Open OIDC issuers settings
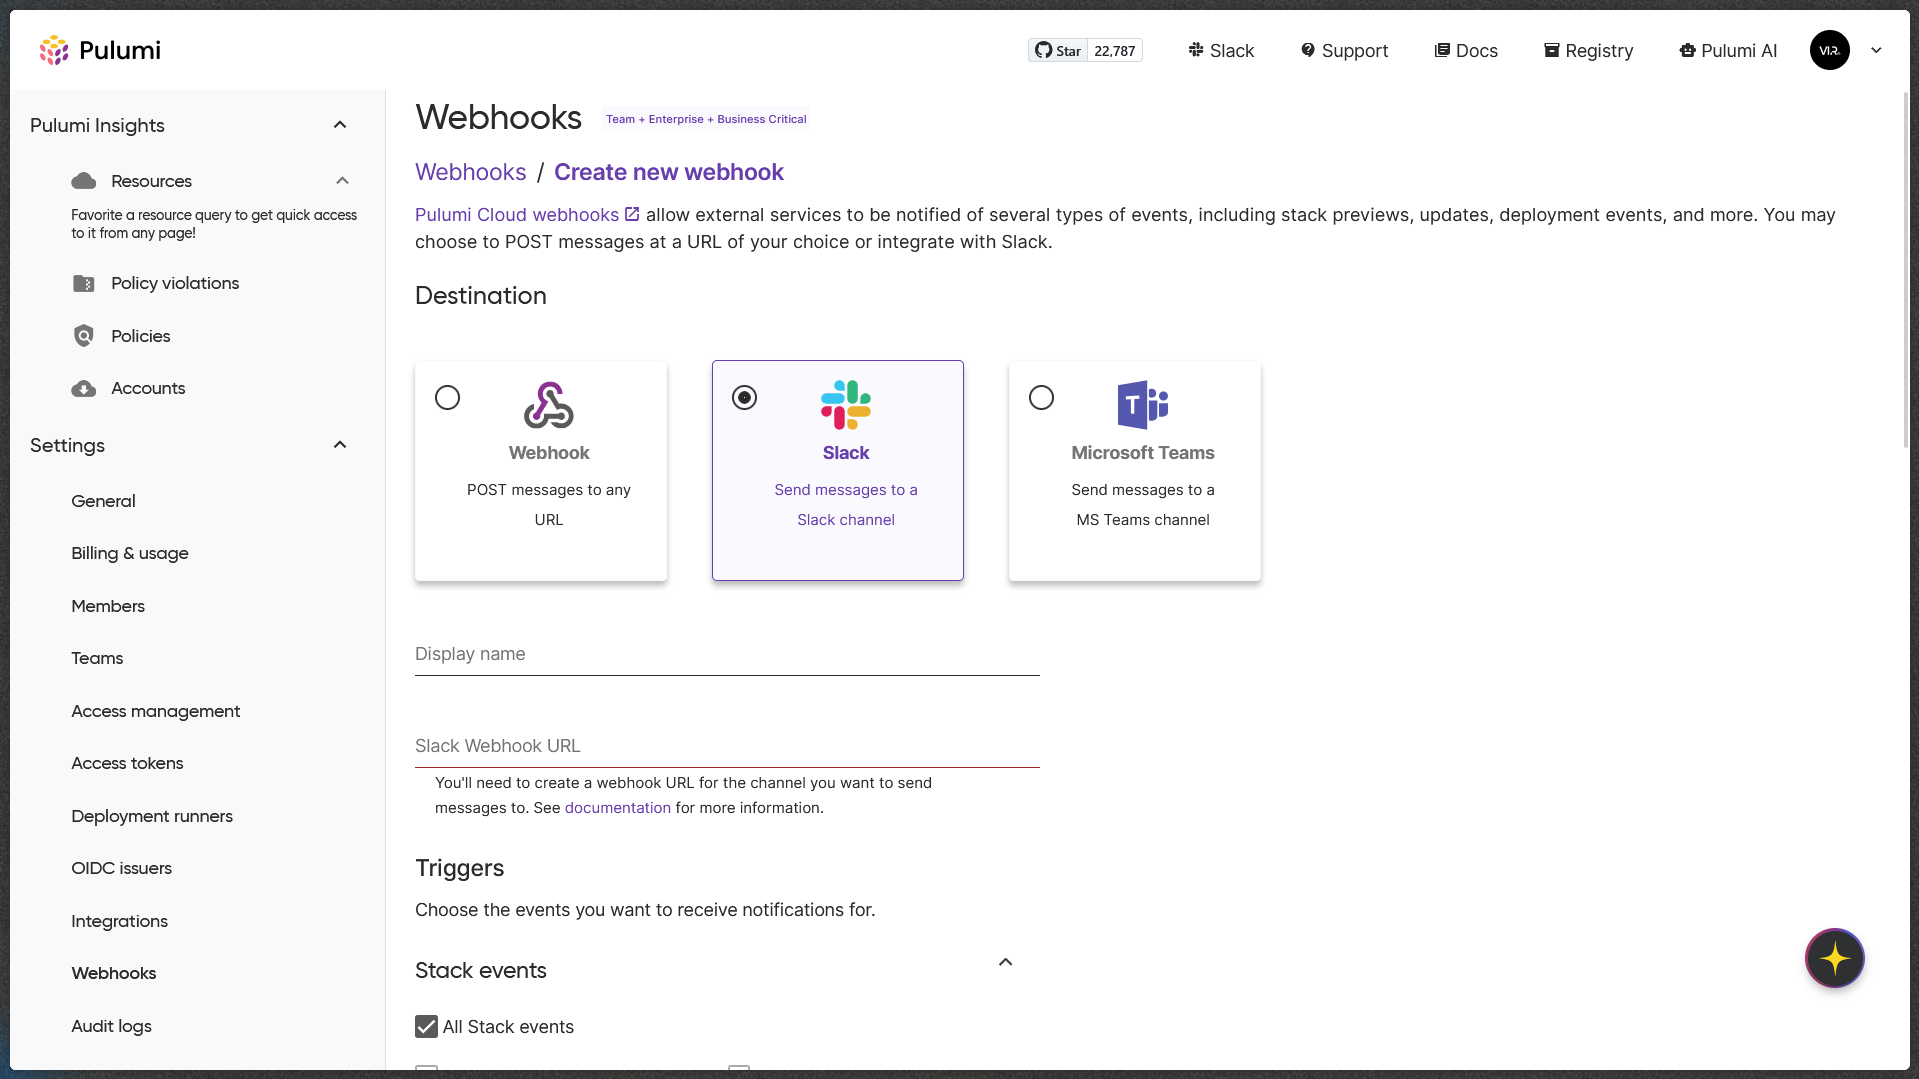The image size is (1919, 1079). (121, 868)
